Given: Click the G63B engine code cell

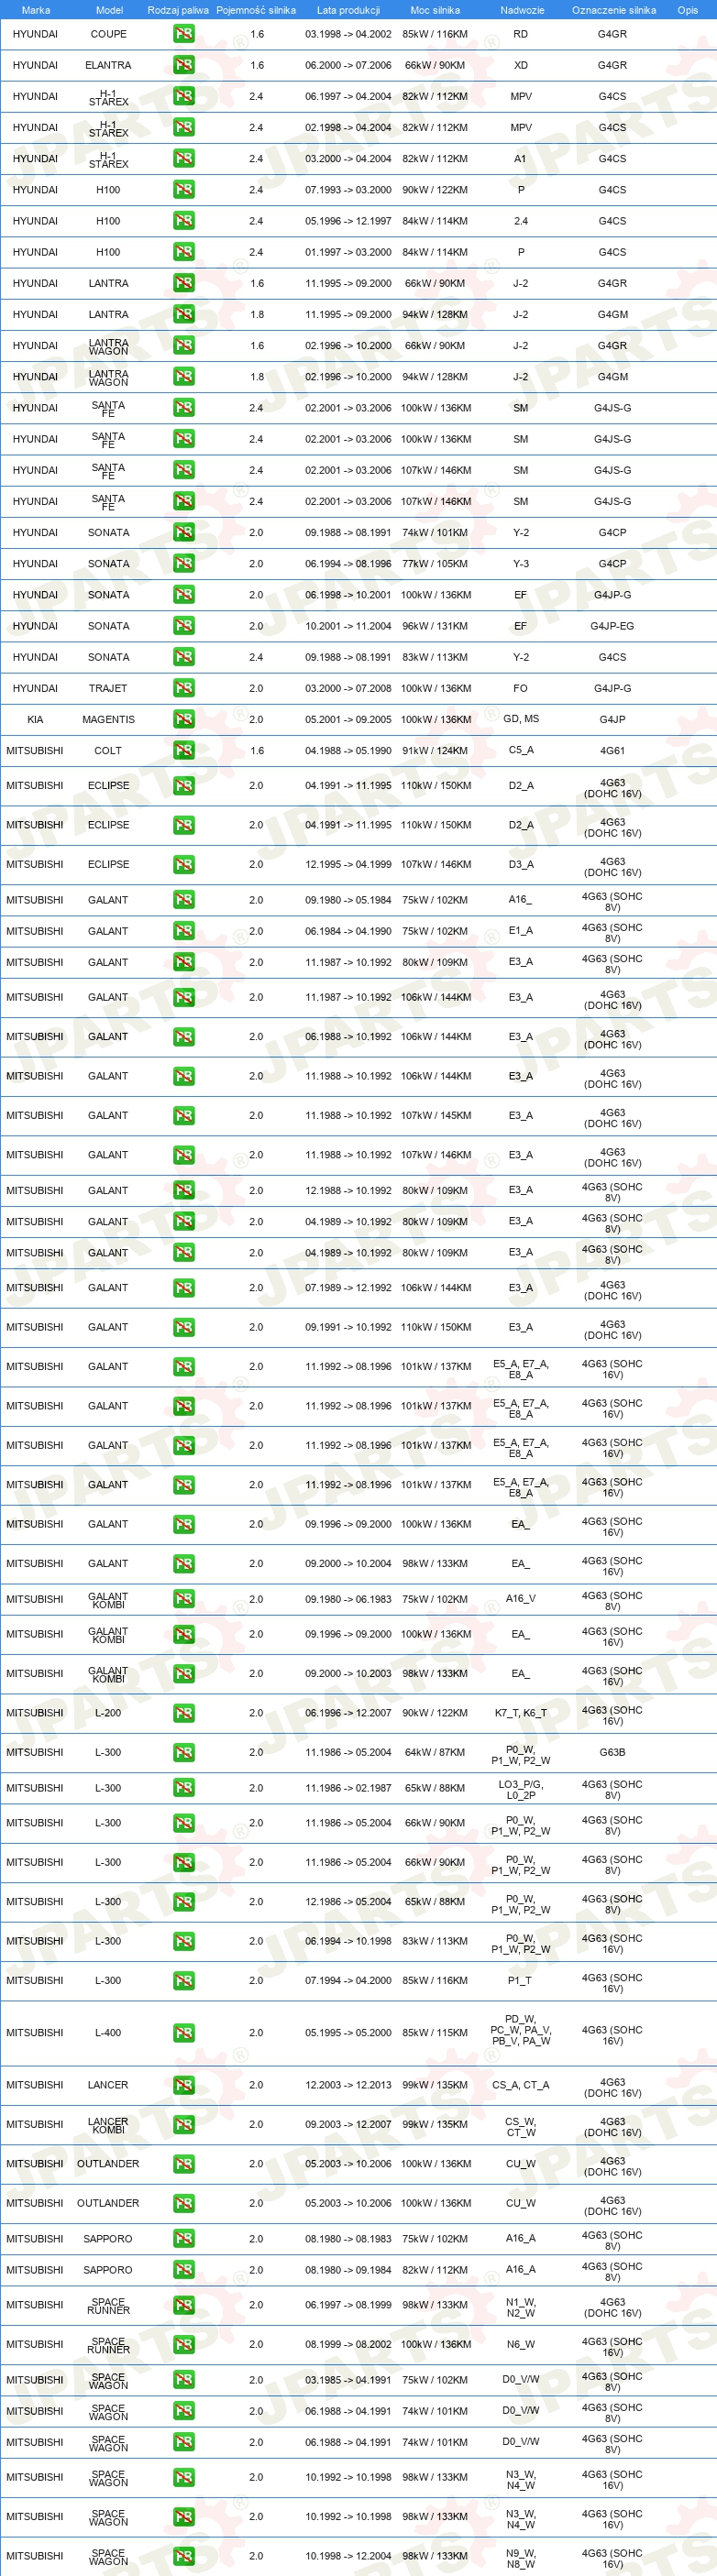Looking at the screenshot, I should pos(612,1752).
